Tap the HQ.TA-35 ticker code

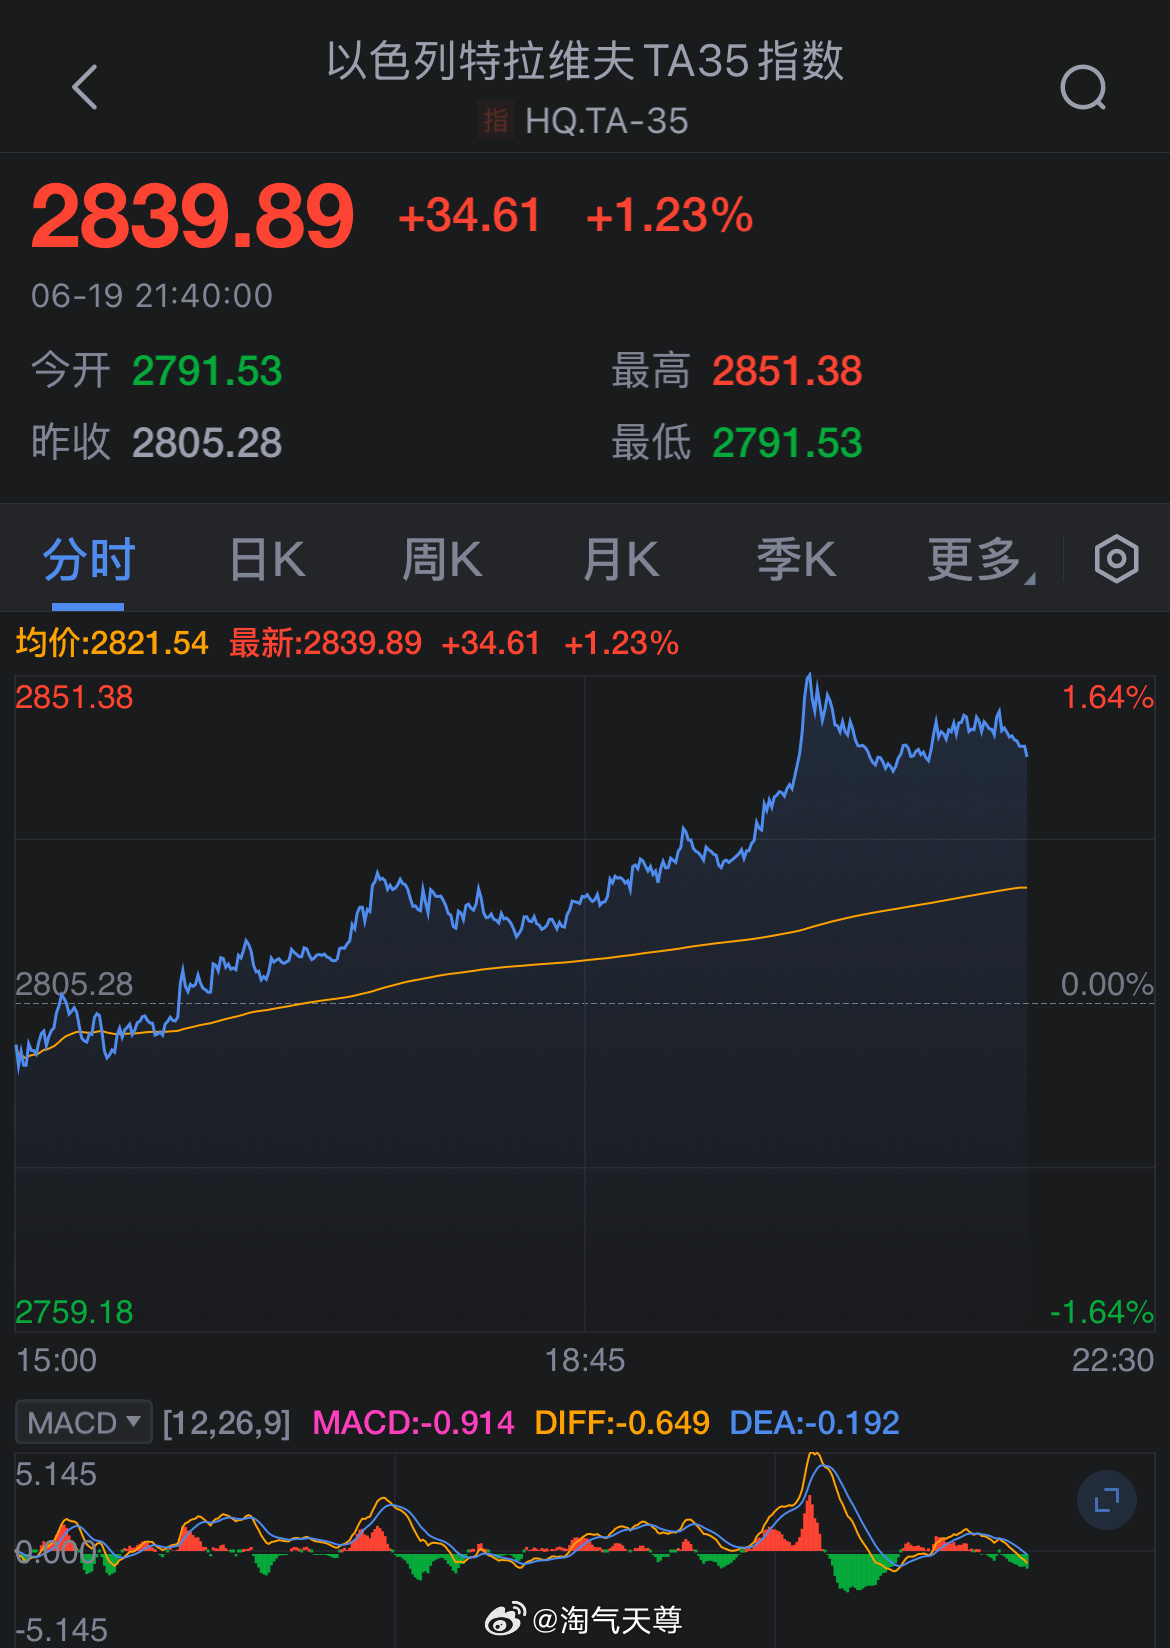[x=607, y=121]
